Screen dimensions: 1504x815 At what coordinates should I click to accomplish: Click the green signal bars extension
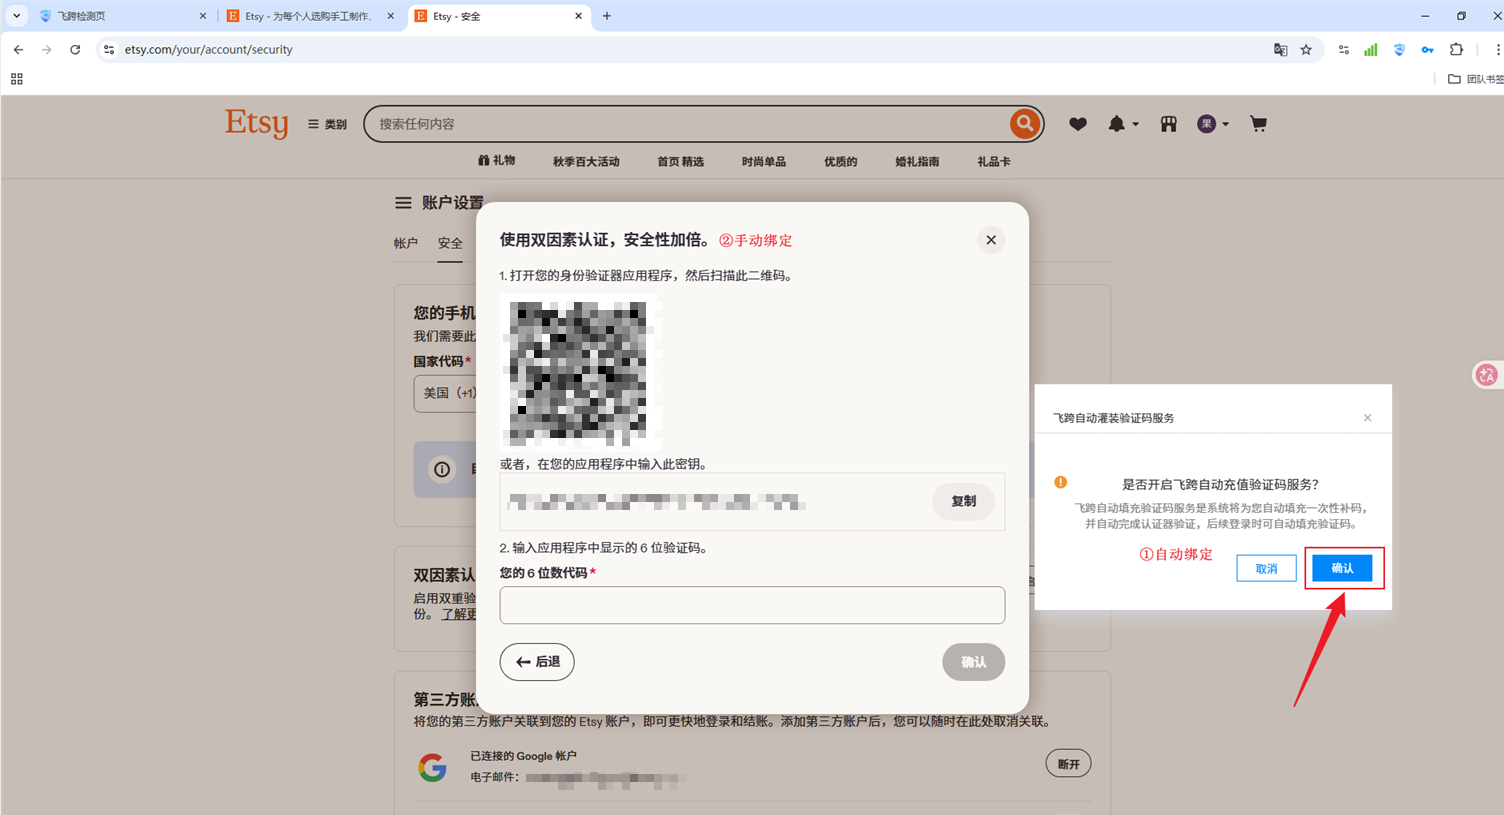1371,49
